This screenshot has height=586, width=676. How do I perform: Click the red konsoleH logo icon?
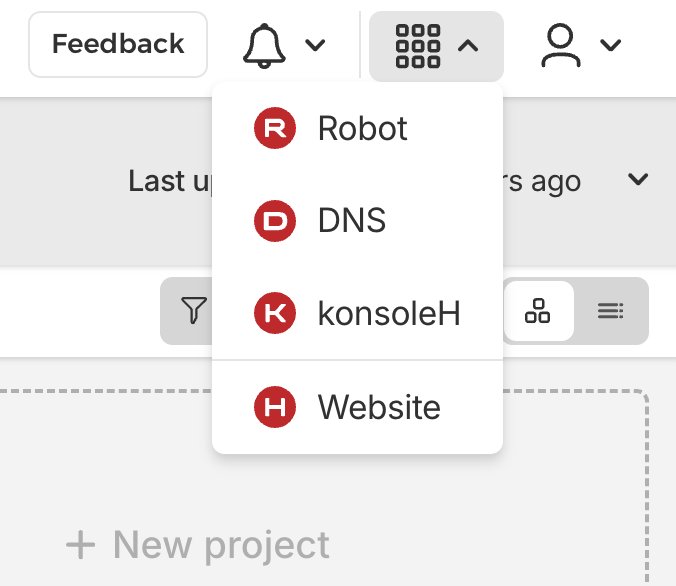tap(275, 314)
